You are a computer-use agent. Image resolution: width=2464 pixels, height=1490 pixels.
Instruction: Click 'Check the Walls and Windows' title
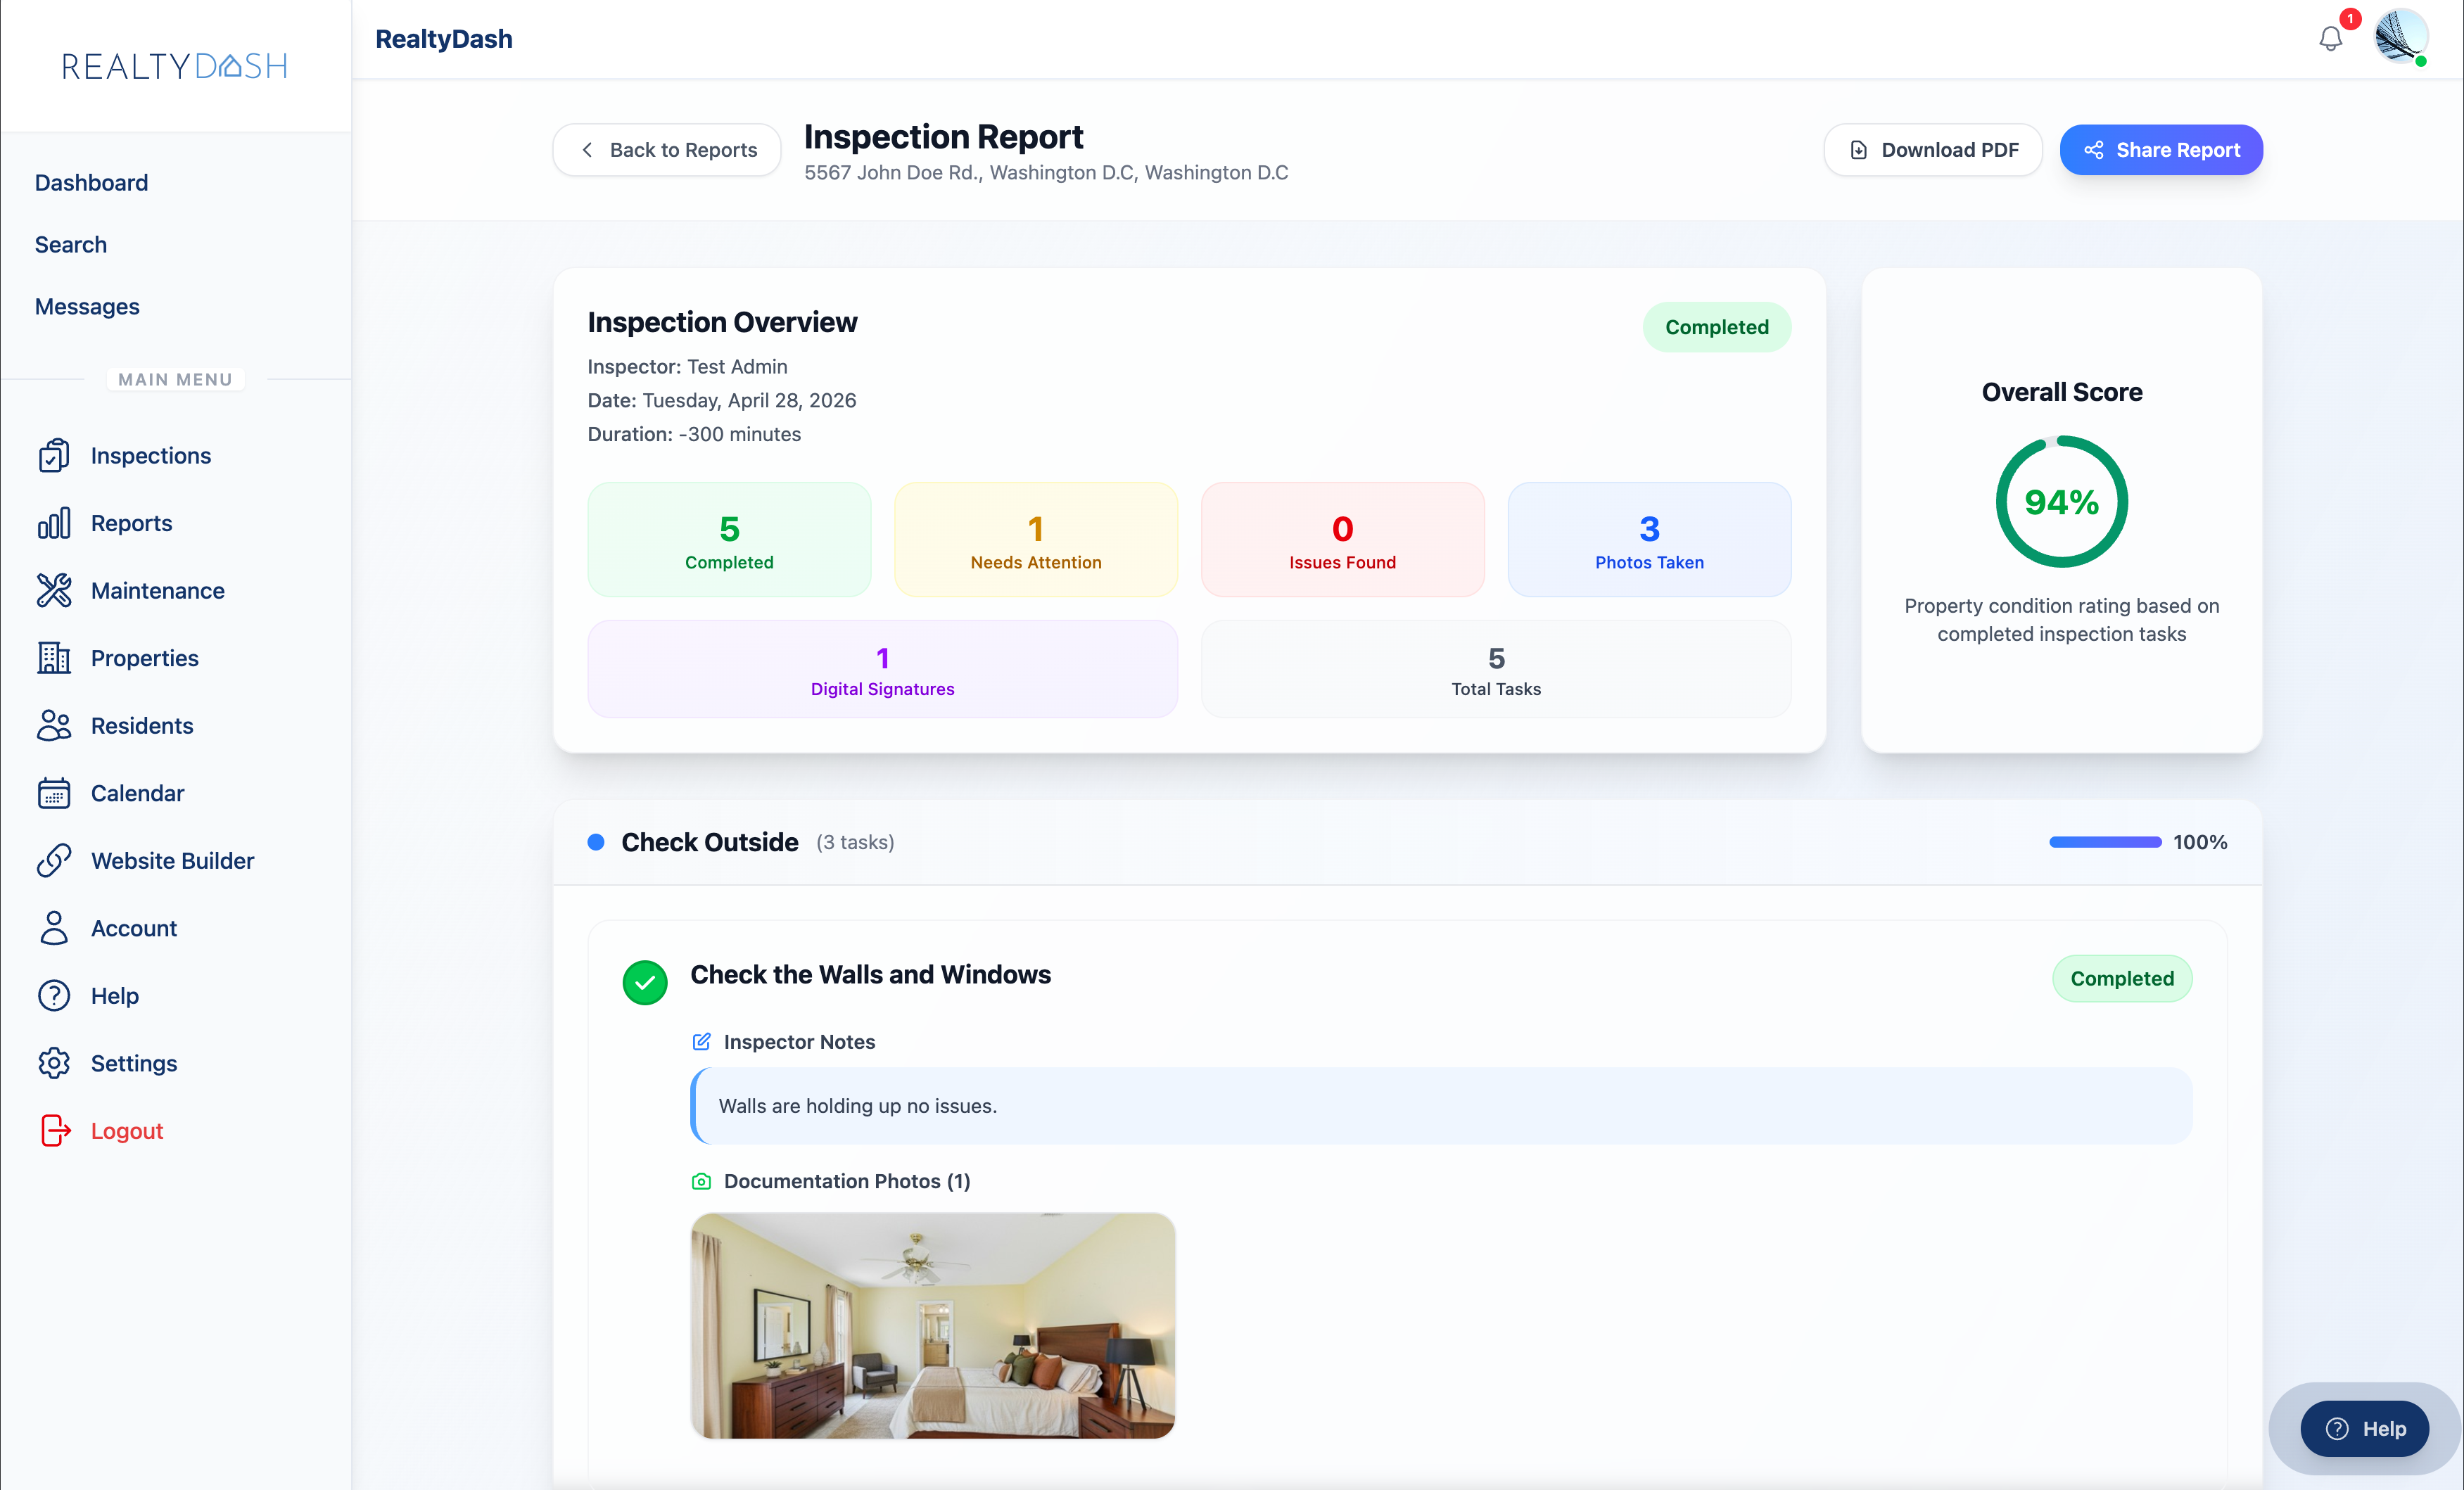tap(870, 975)
